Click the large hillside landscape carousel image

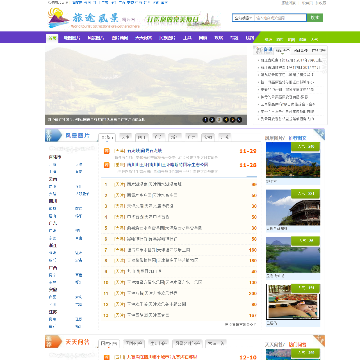[x=146, y=80]
